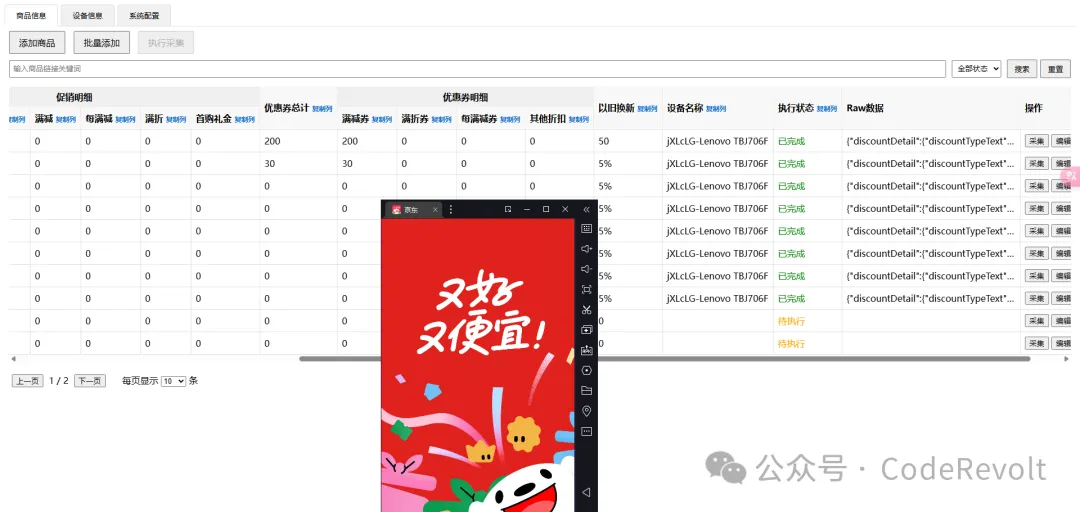Click the 批量添加 button
Screen dimensions: 1080x512
(101, 43)
